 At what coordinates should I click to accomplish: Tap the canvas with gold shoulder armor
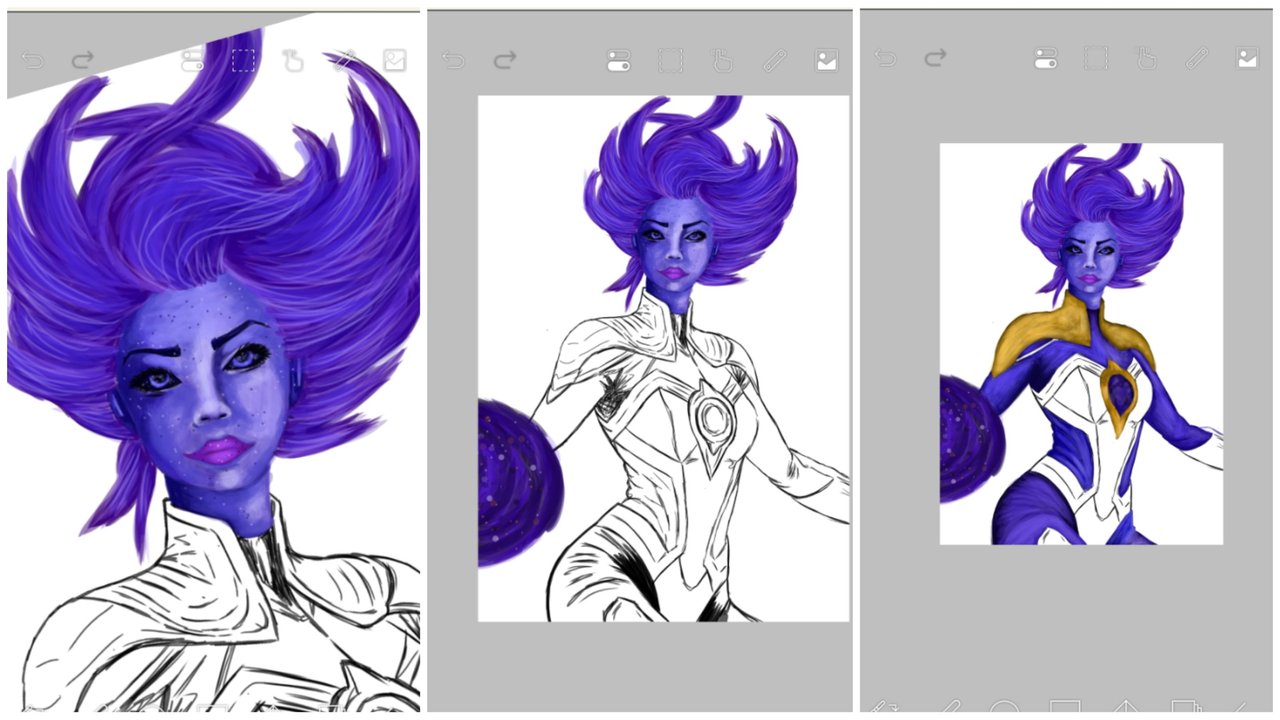tap(1081, 344)
